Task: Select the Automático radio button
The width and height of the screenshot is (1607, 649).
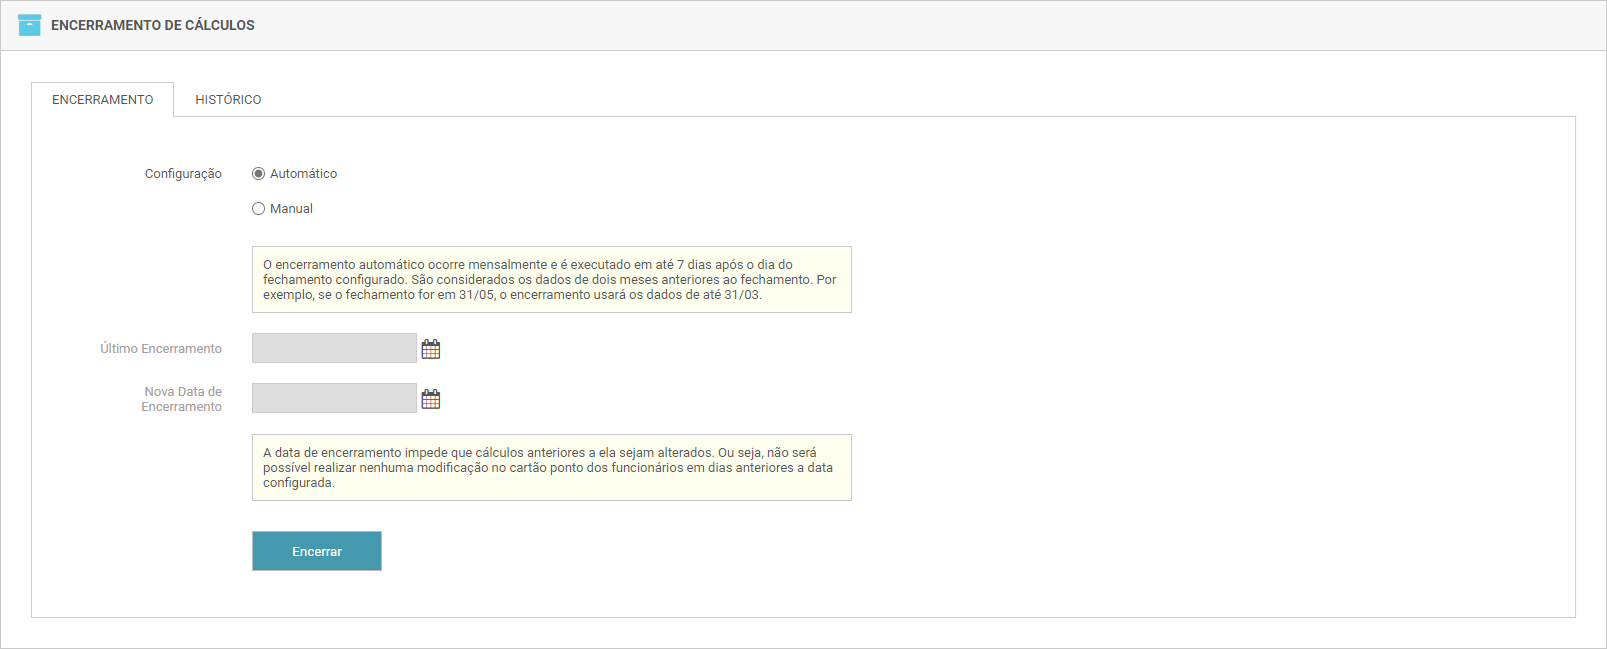Action: point(259,174)
